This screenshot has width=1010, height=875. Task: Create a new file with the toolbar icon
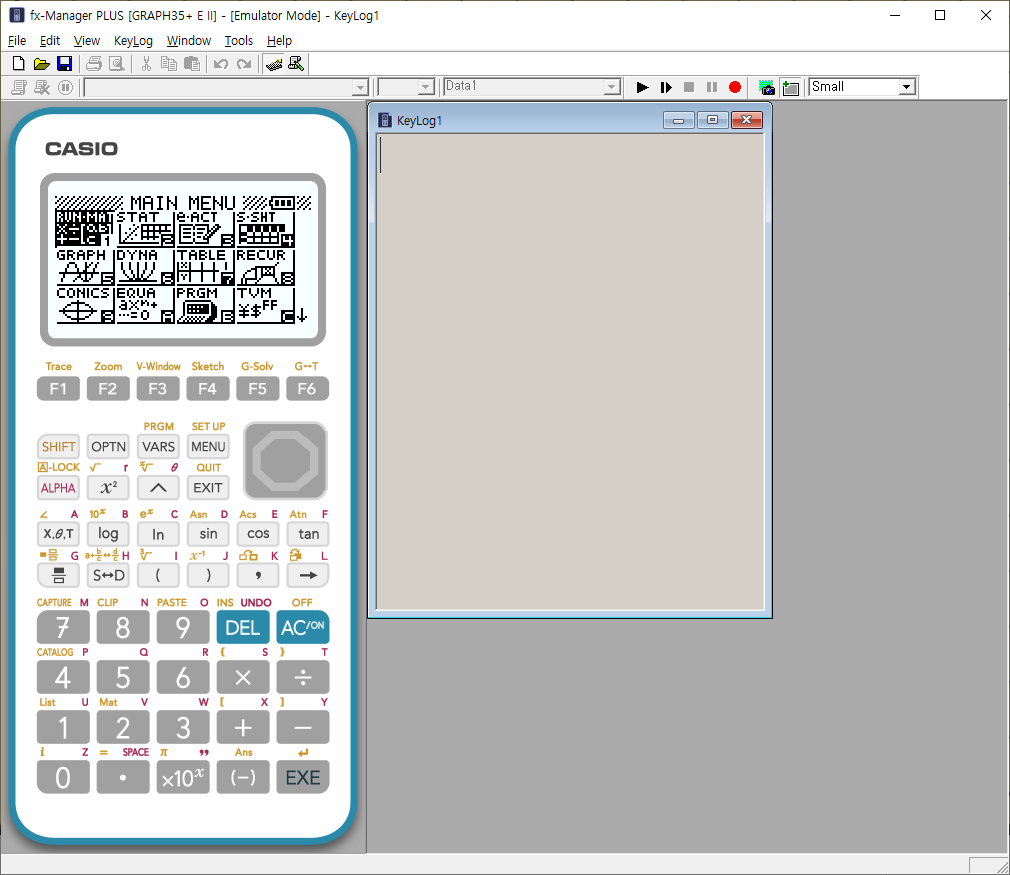pyautogui.click(x=19, y=64)
